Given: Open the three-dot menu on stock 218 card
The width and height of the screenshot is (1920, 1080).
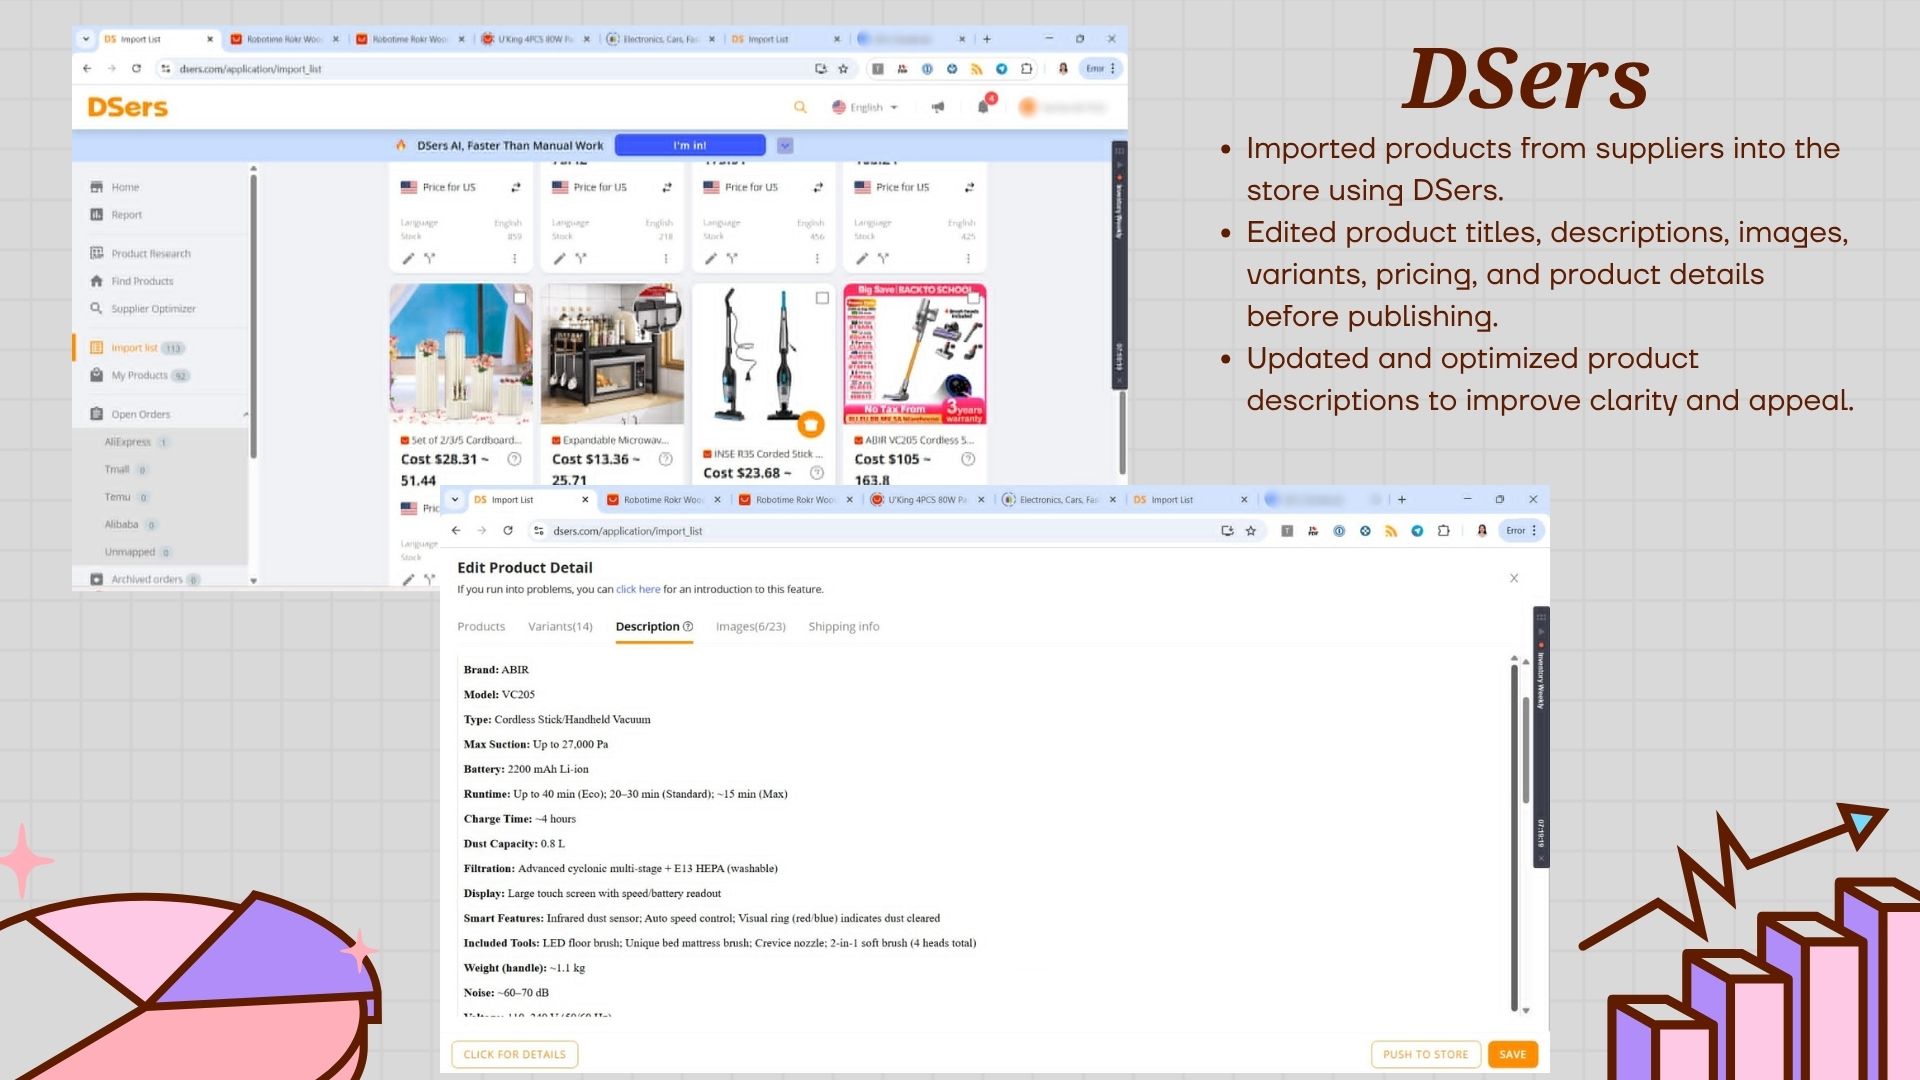Looking at the screenshot, I should coord(666,258).
